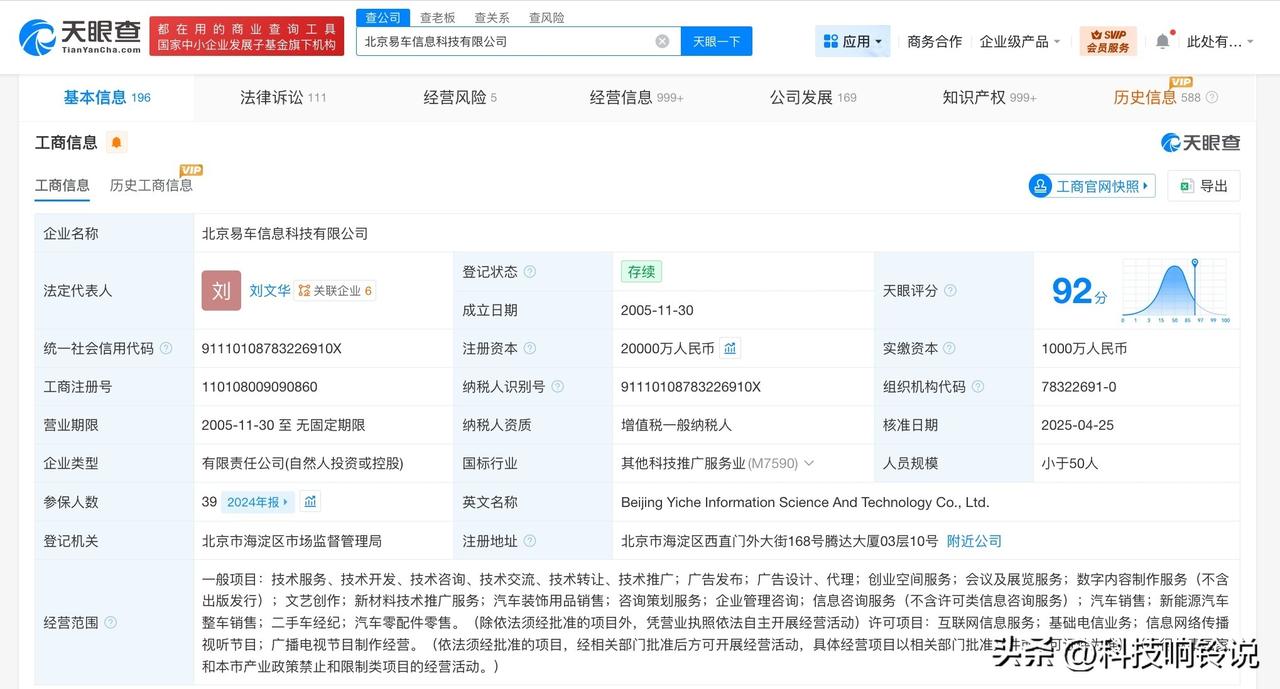
Task: Clear the search box with X icon
Action: tap(662, 41)
